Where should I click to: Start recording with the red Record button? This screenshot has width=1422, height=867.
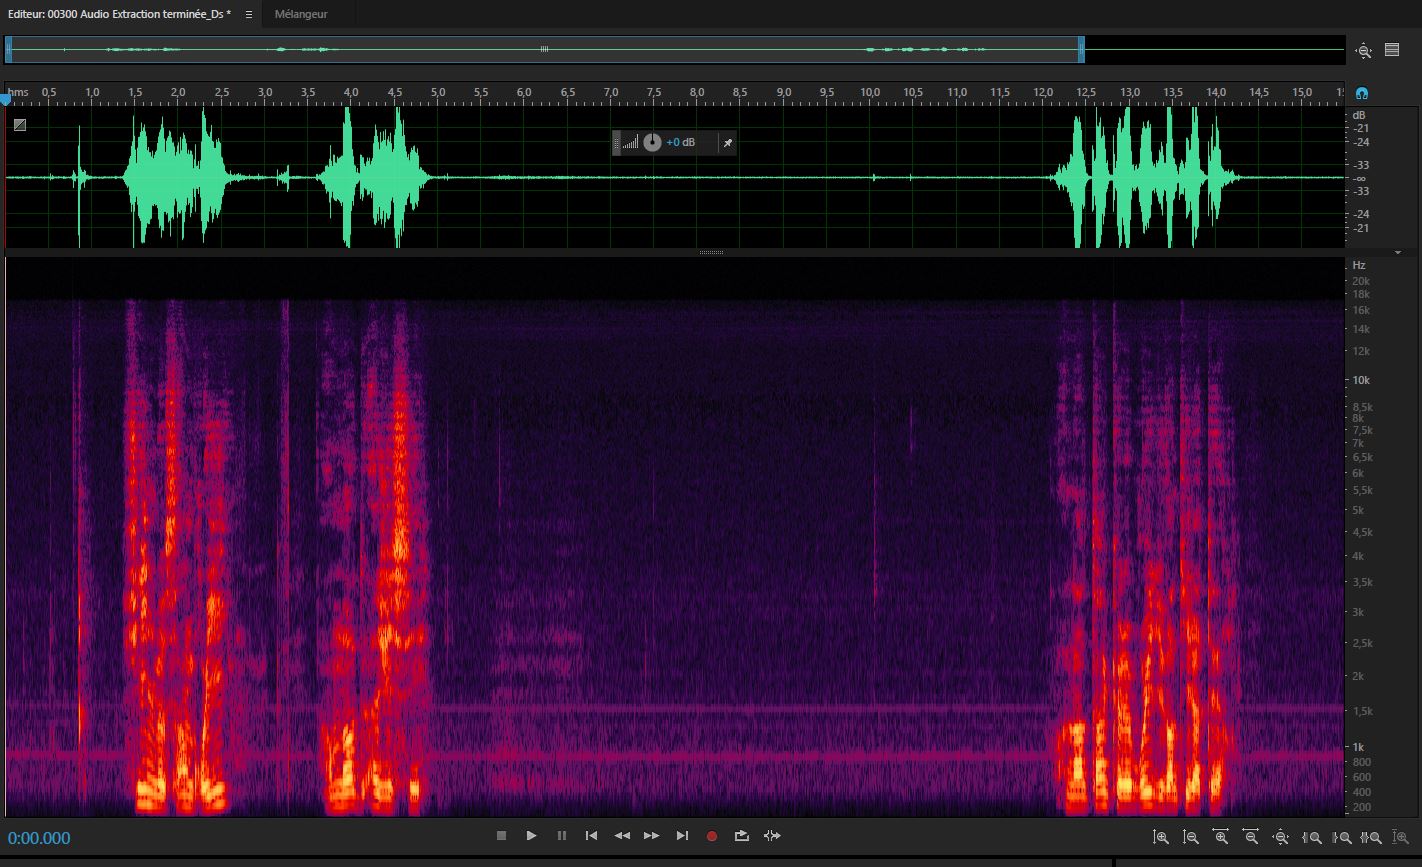point(712,836)
